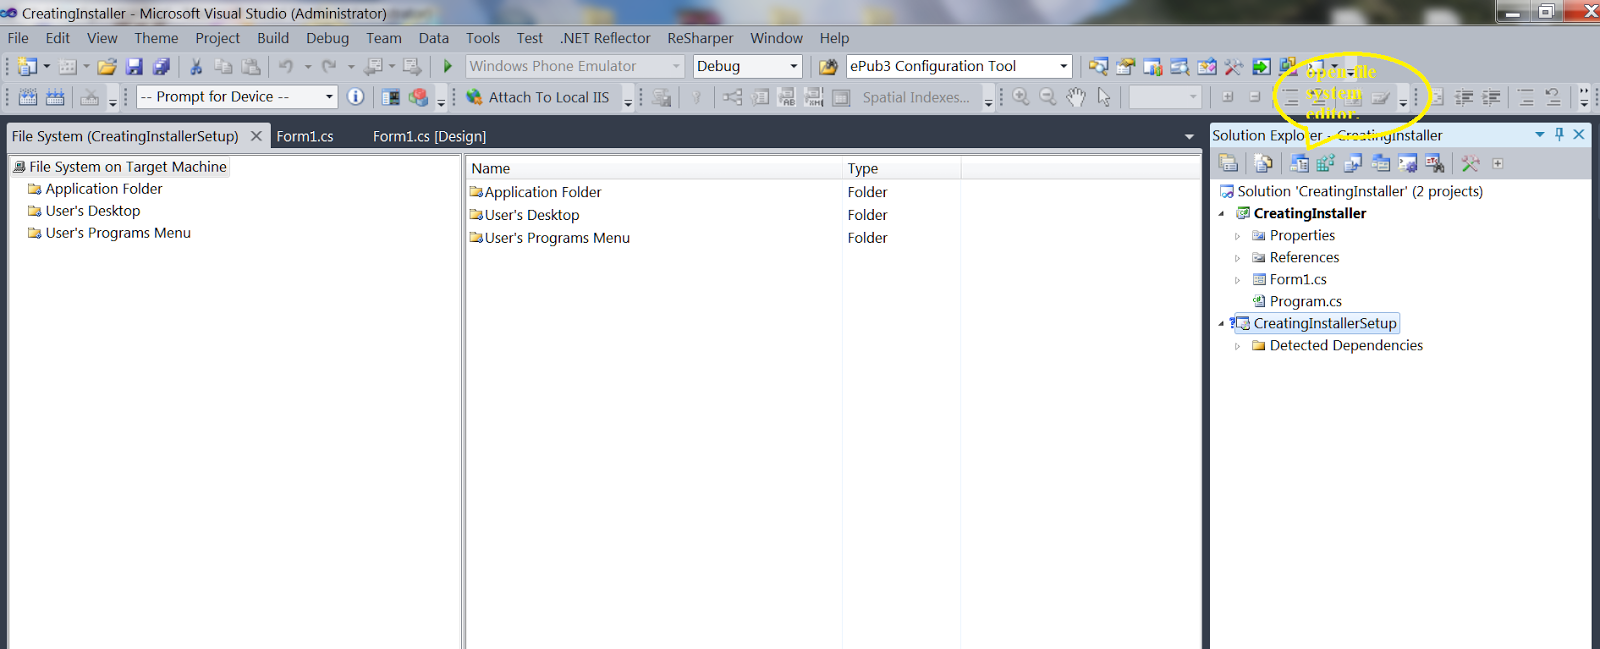Open the Build menu
The width and height of the screenshot is (1600, 649).
click(x=272, y=38)
